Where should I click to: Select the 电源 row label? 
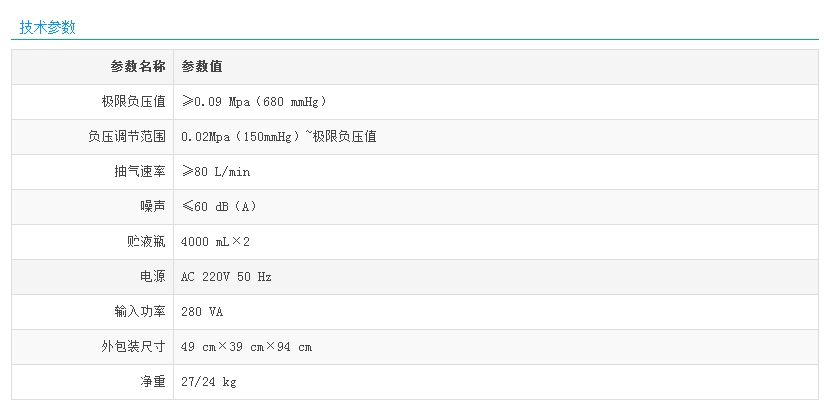coord(153,277)
